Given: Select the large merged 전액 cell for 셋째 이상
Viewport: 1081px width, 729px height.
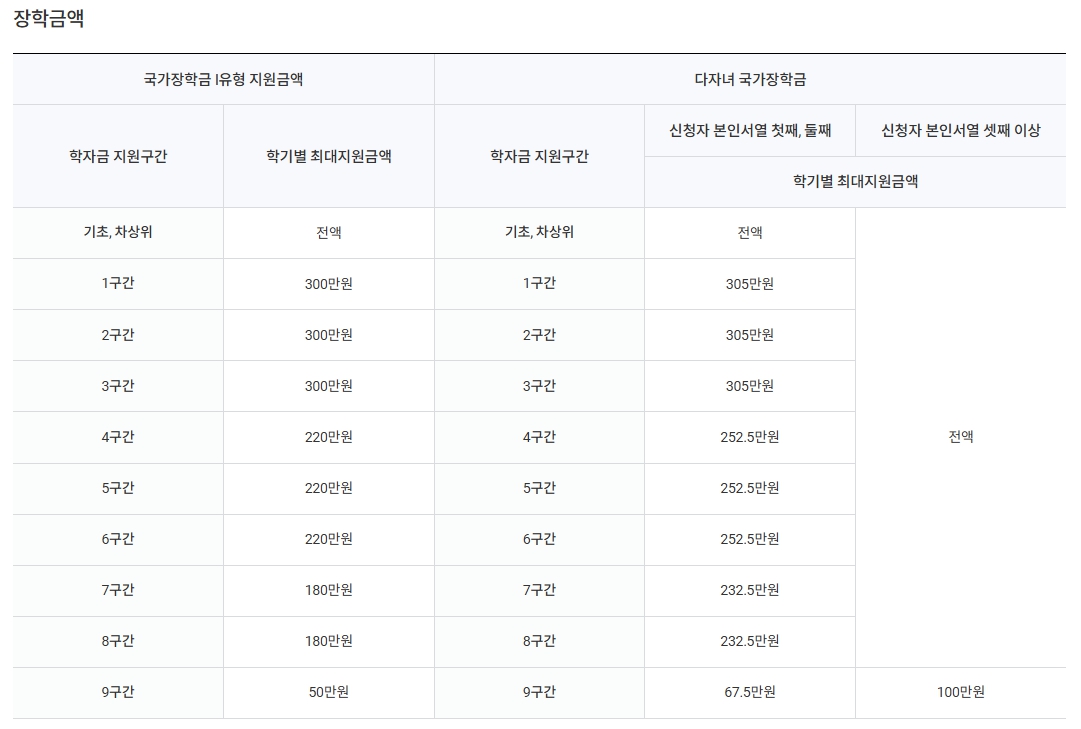Looking at the screenshot, I should [961, 437].
